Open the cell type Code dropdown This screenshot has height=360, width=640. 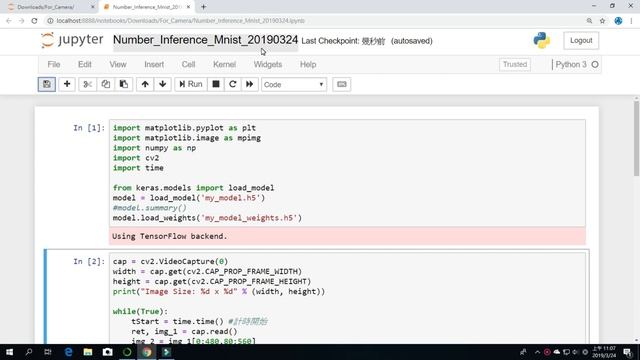pyautogui.click(x=294, y=84)
